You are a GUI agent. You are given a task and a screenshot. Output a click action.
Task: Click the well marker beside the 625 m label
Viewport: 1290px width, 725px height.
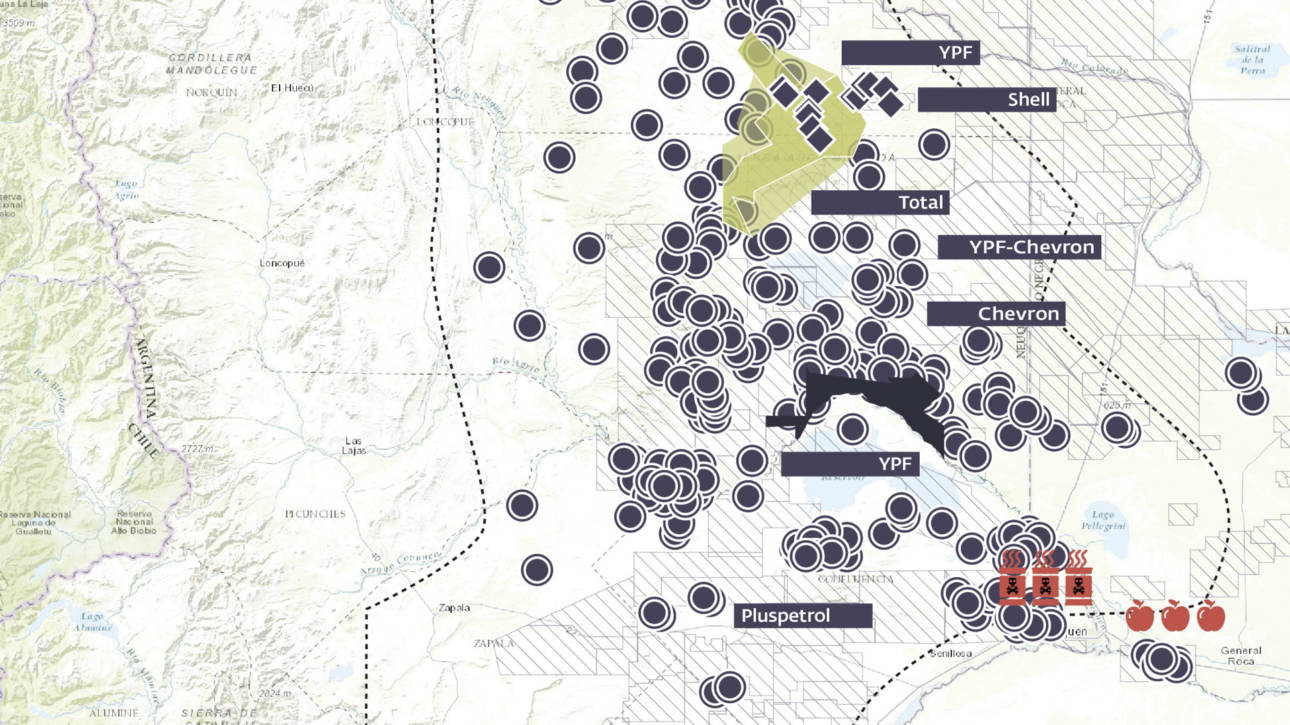[x=1120, y=428]
